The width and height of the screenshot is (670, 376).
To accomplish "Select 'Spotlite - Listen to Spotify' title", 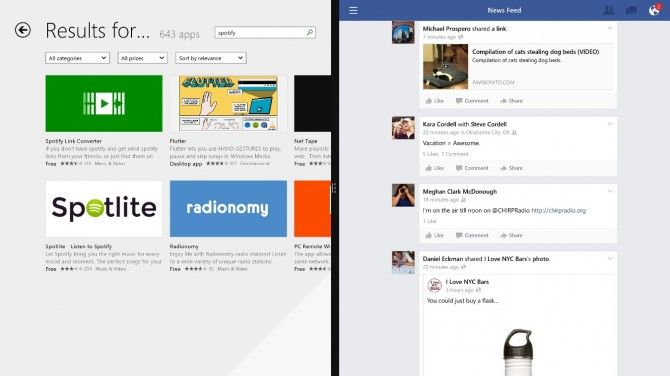I will (79, 247).
